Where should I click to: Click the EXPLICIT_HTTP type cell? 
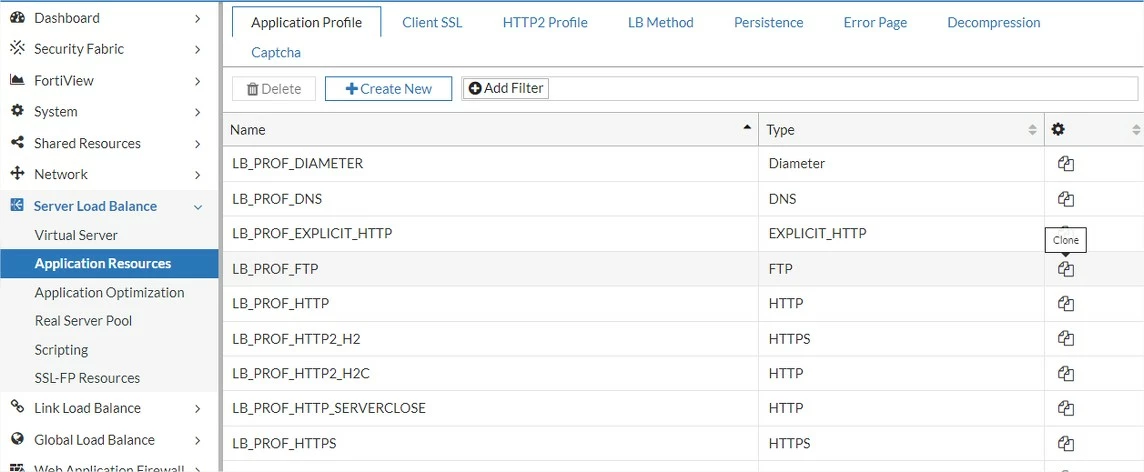point(901,234)
